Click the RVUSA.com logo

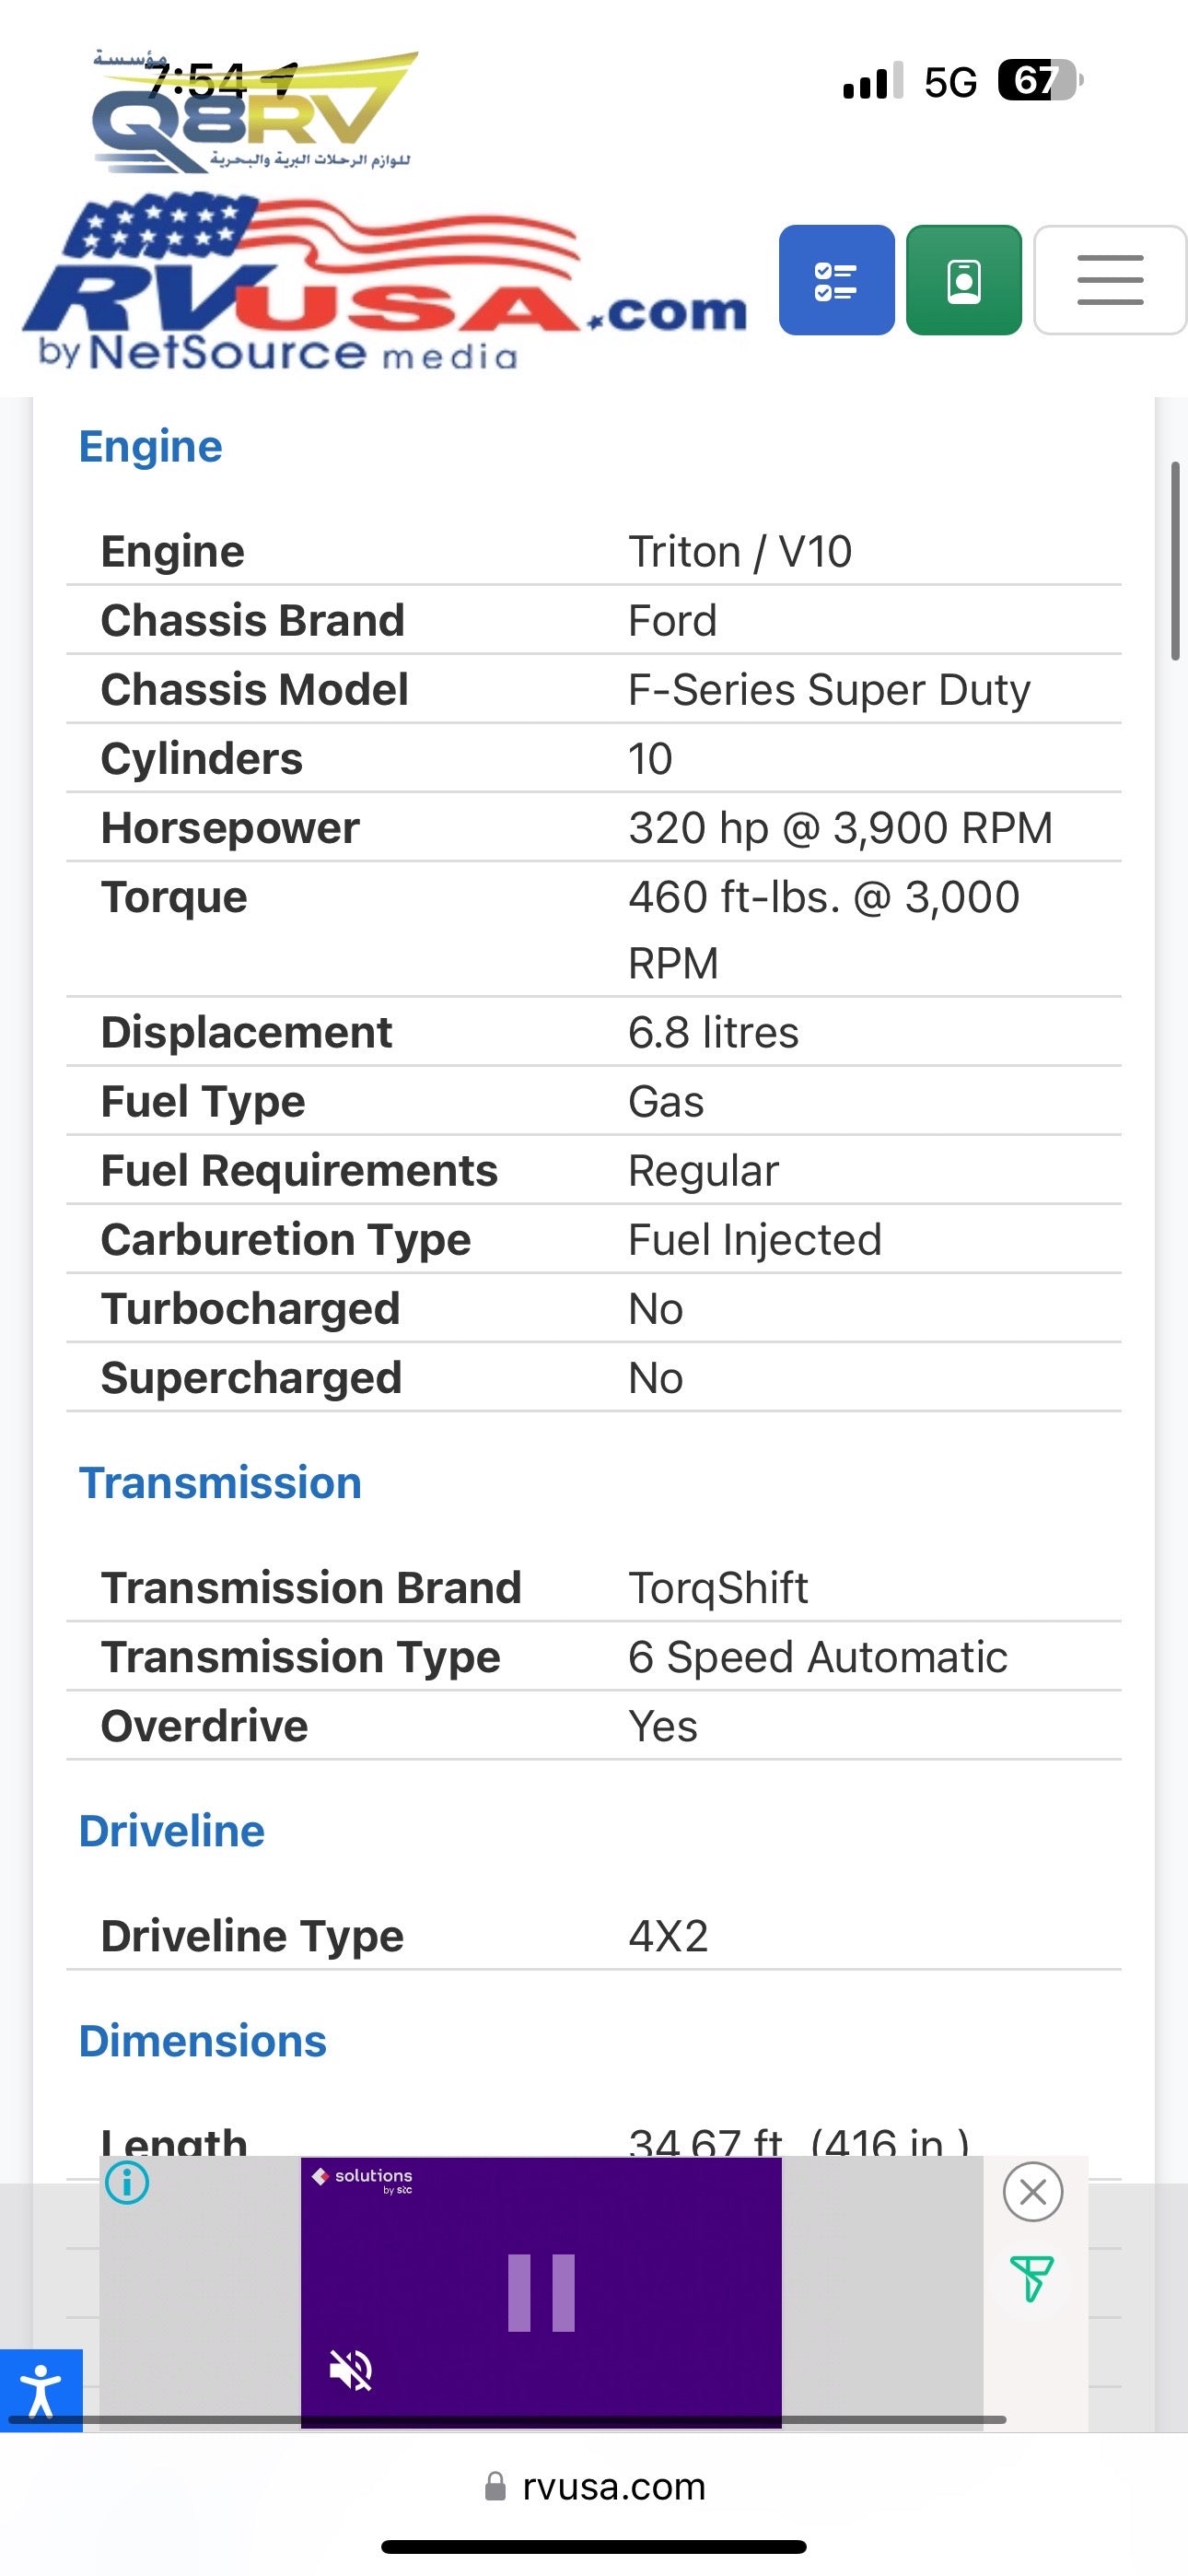[383, 286]
